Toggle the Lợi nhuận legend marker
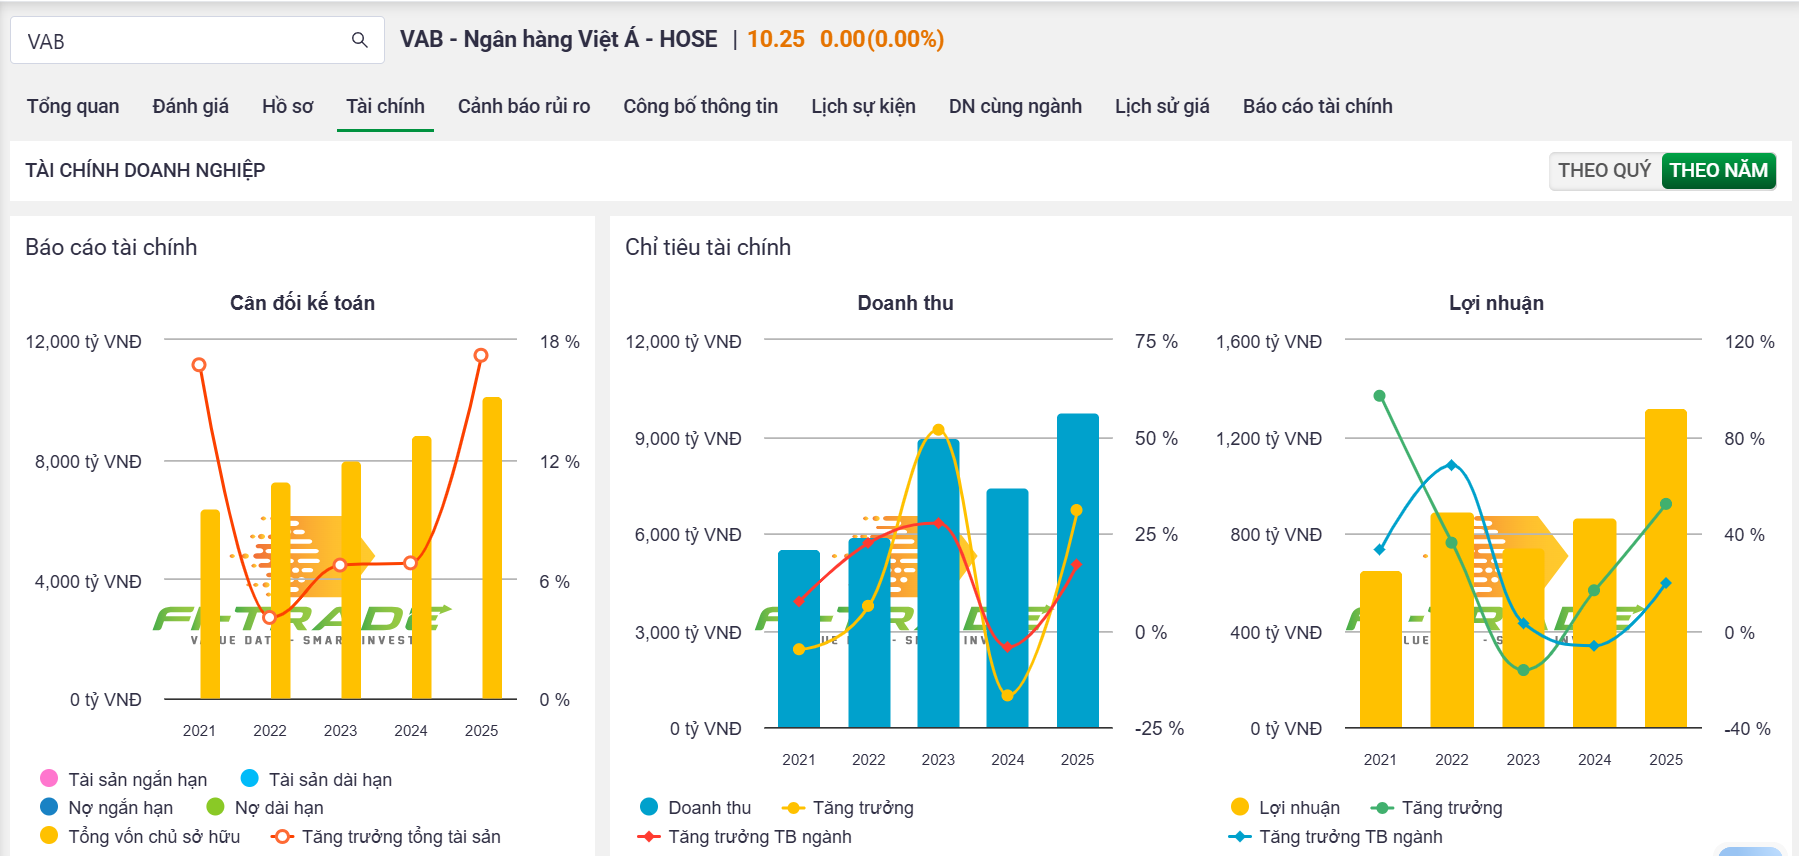1799x856 pixels. [x=1240, y=806]
